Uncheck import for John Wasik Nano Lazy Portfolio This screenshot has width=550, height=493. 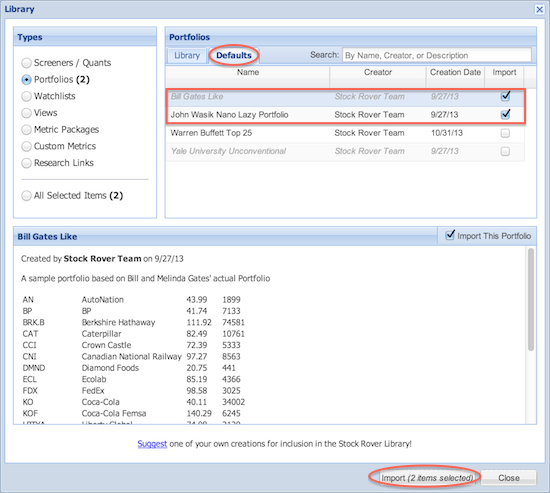pos(505,114)
